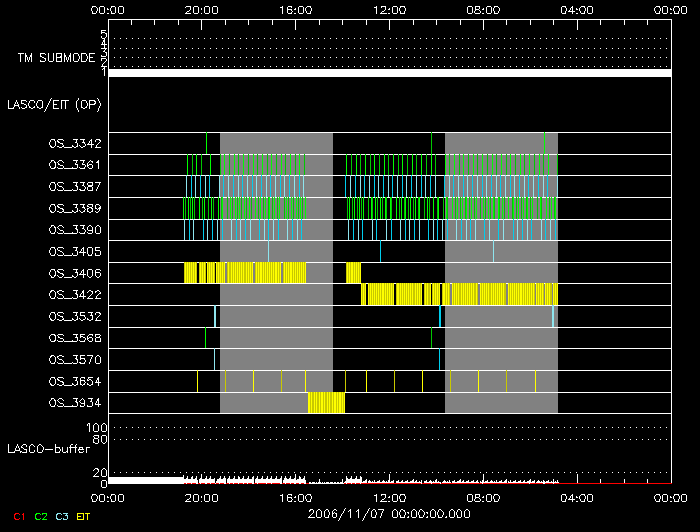The width and height of the screenshot is (700, 532).
Task: Click the 16:00 tick on the top axis
Action: pos(296,9)
